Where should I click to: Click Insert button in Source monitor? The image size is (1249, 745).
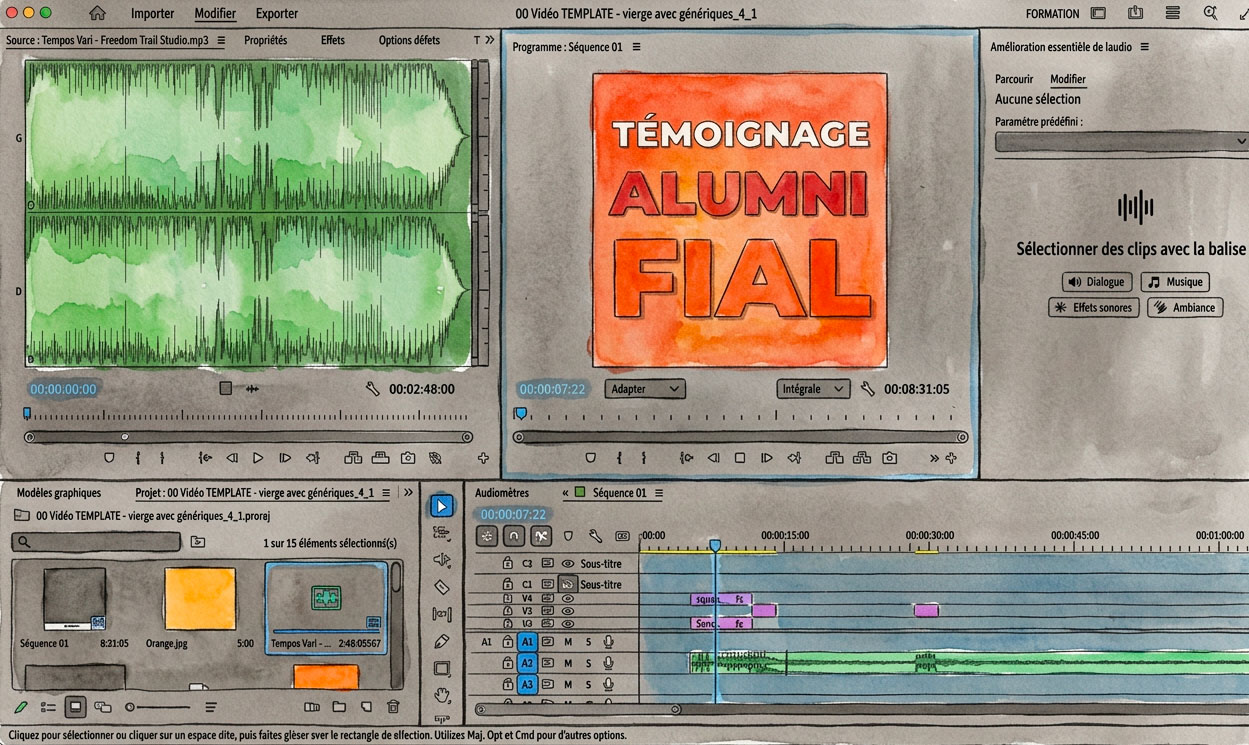353,458
